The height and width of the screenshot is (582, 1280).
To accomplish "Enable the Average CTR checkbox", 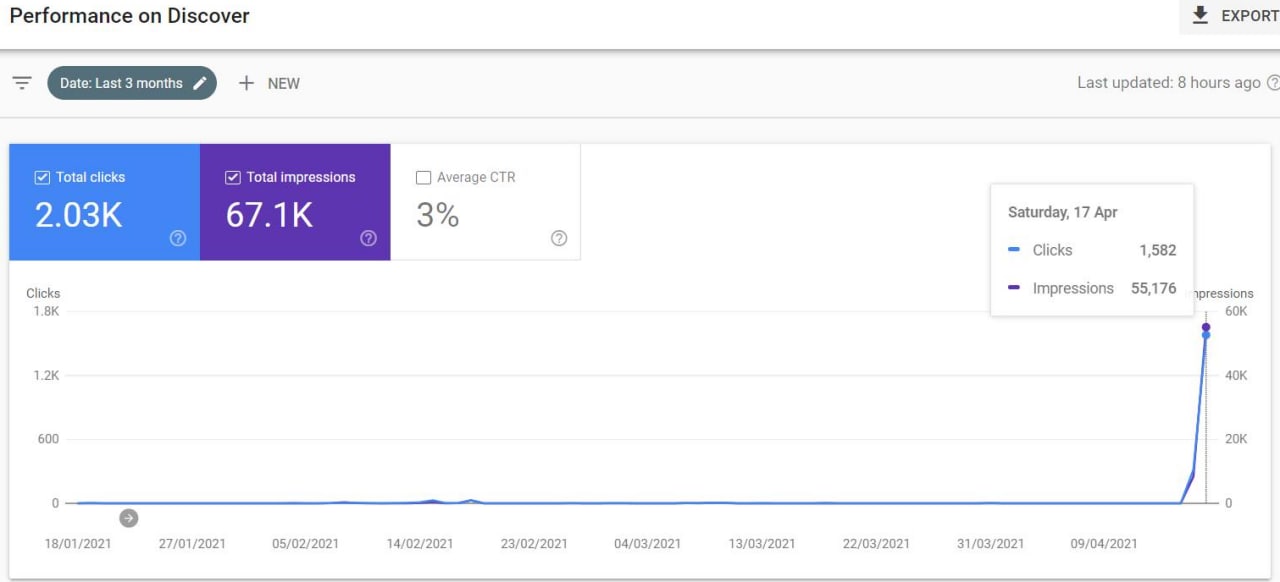I will (423, 177).
